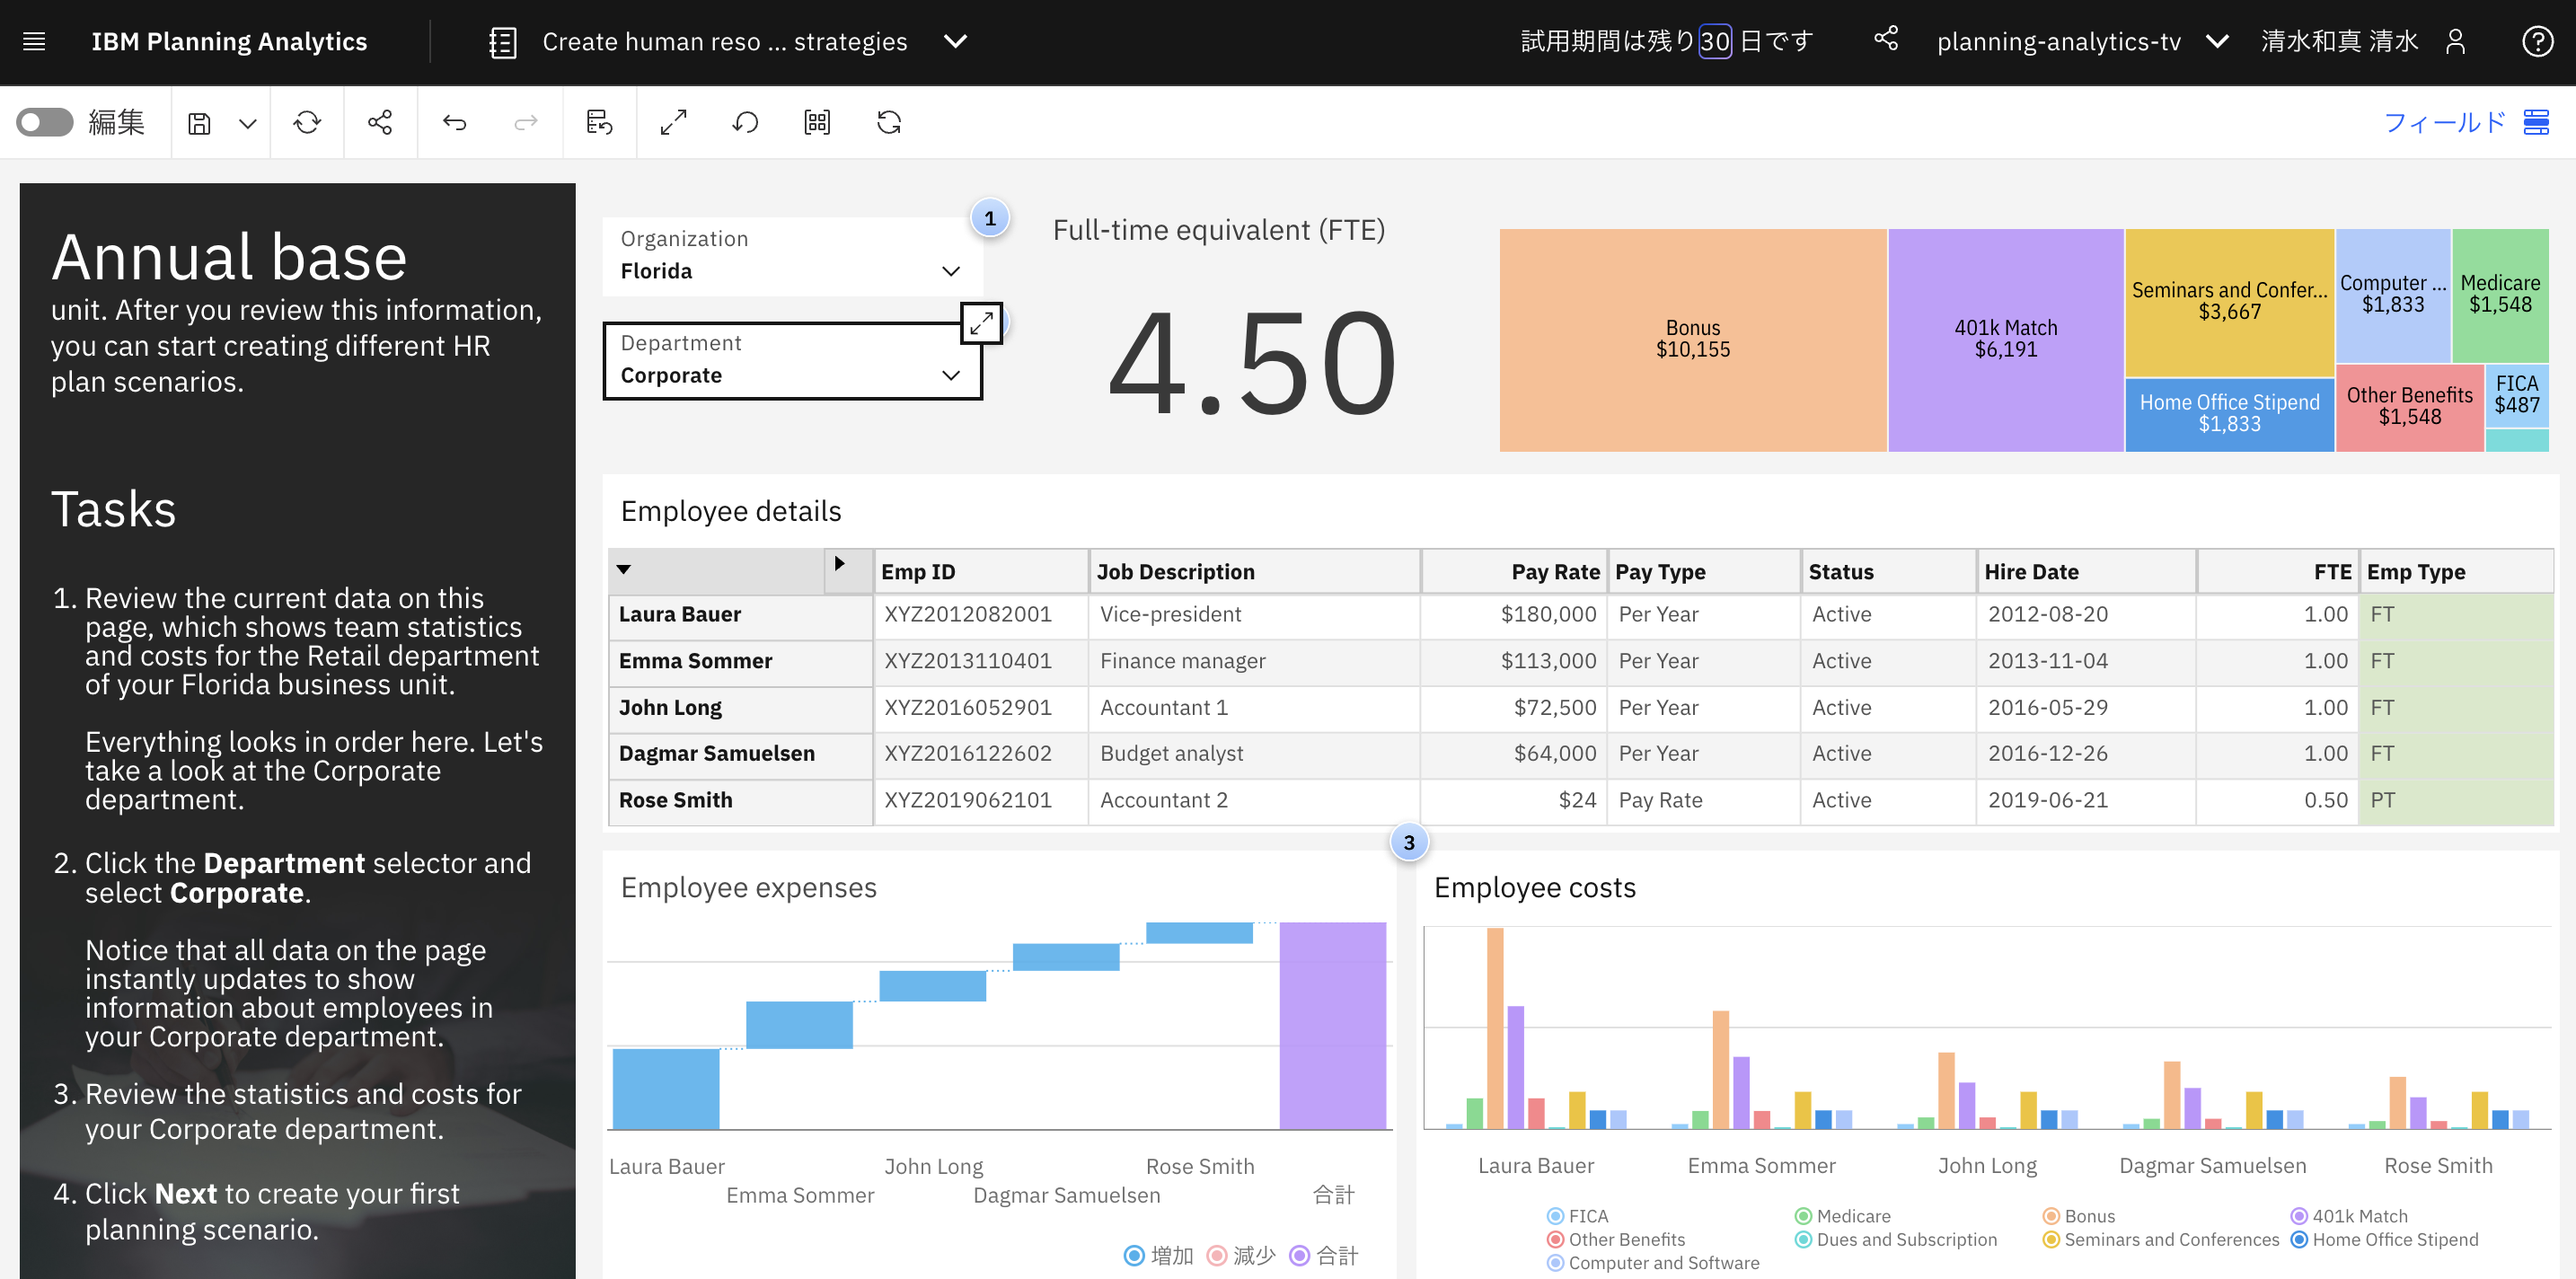Click the trial days remaining 30 link

1714,41
